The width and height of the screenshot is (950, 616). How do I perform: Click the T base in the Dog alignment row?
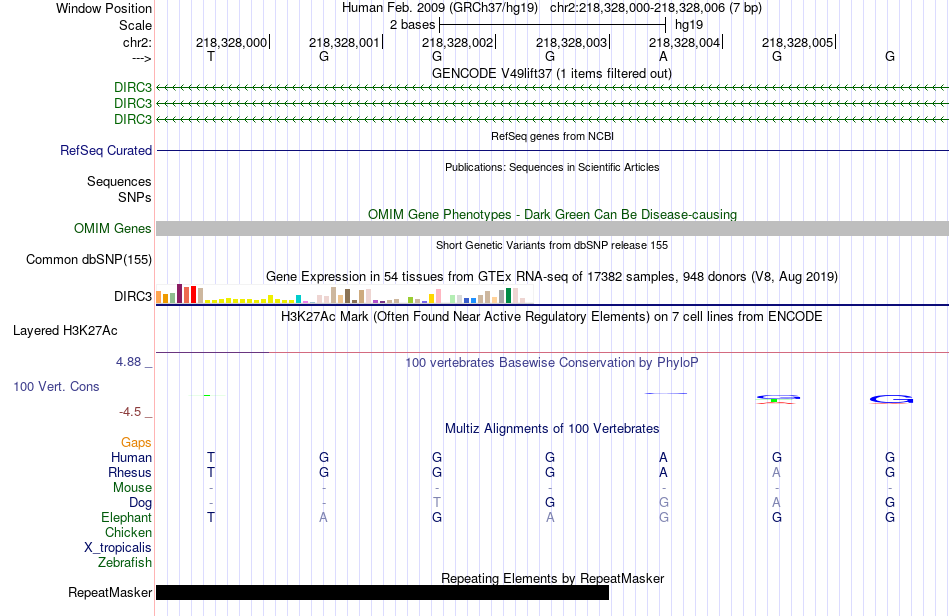tap(437, 502)
